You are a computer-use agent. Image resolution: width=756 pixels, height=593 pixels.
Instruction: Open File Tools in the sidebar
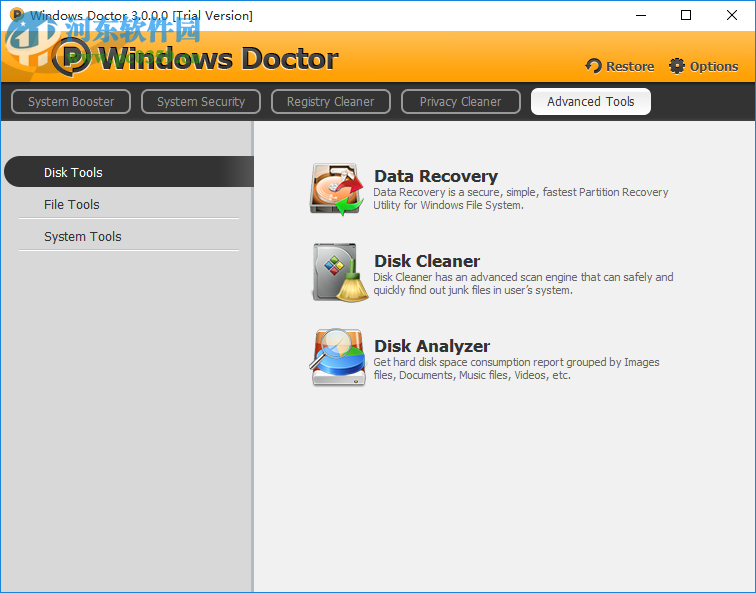(x=129, y=204)
